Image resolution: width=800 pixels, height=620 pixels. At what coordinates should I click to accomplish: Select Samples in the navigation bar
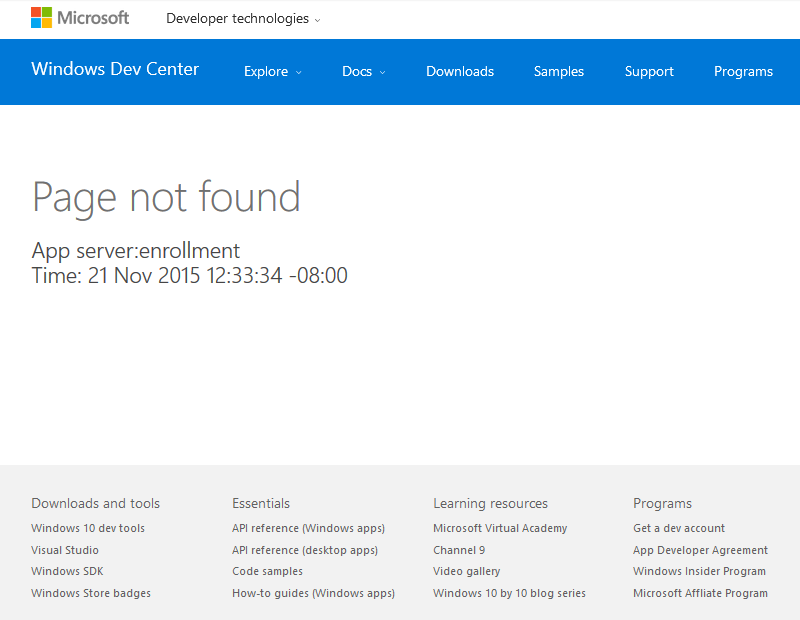(x=558, y=71)
